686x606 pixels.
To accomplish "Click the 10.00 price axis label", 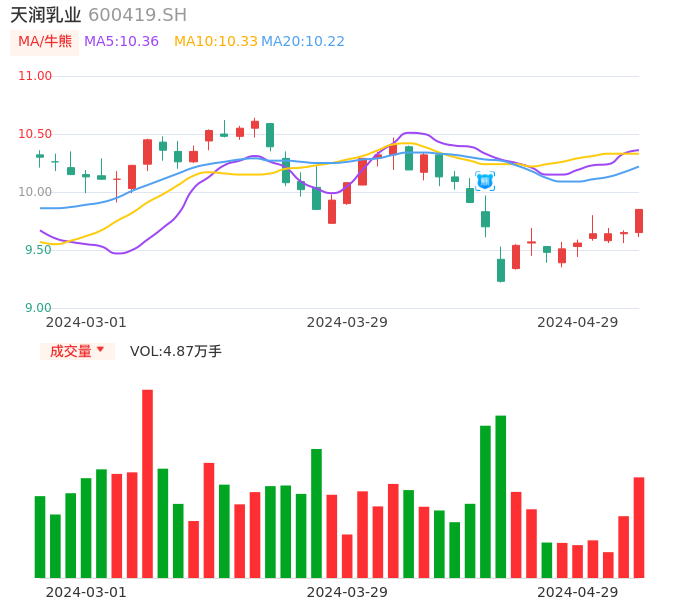I will tap(35, 192).
